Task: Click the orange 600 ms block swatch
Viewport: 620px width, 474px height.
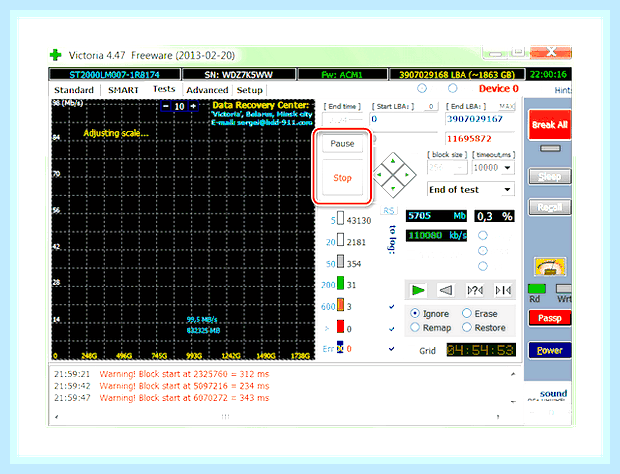Action: [x=340, y=305]
